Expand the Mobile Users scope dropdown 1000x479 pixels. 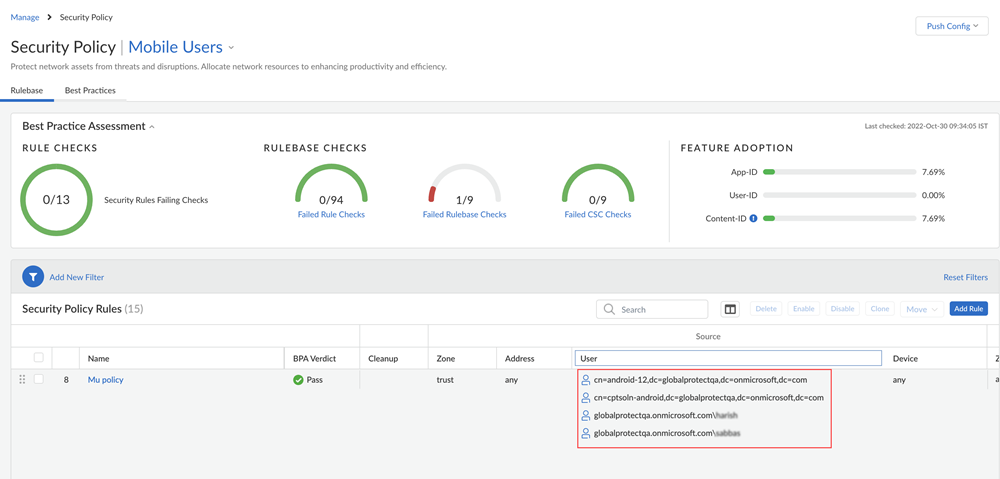tap(231, 47)
